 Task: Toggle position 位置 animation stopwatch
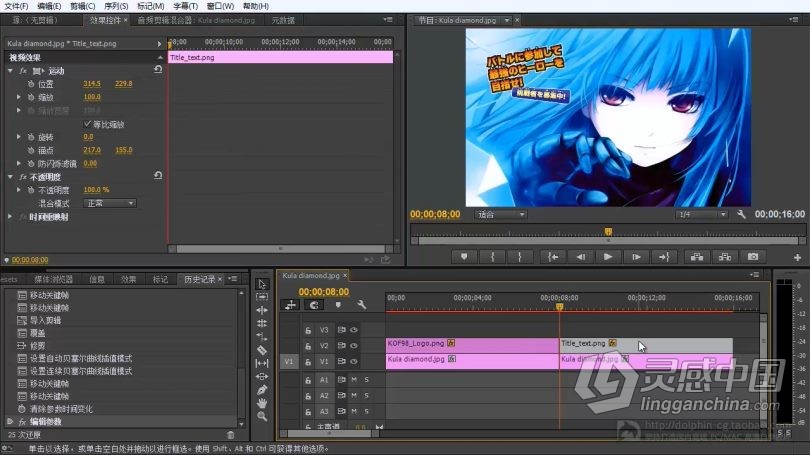click(x=31, y=84)
